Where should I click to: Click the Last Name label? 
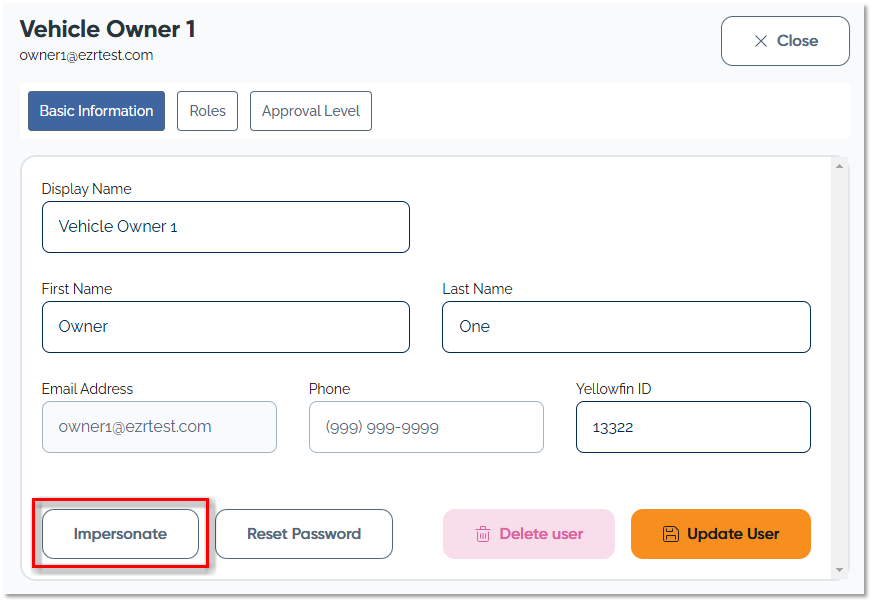[477, 289]
